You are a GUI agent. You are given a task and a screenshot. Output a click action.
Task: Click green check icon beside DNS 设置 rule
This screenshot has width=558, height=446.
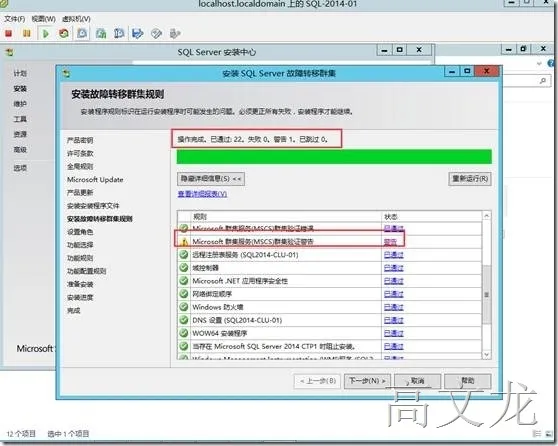(x=184, y=320)
